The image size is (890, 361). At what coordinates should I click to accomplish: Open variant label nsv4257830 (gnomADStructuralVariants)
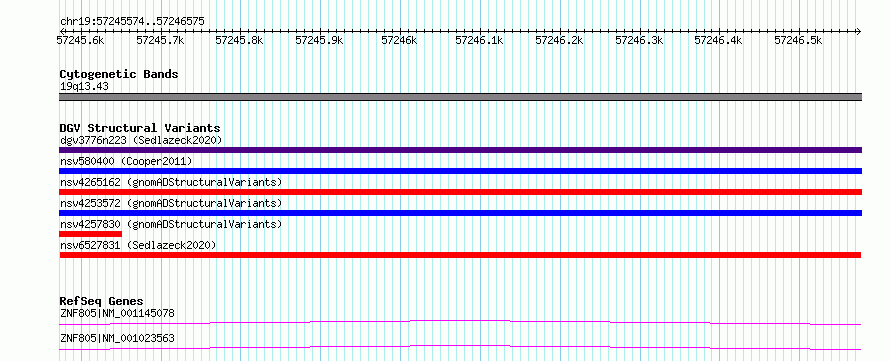[x=171, y=224]
